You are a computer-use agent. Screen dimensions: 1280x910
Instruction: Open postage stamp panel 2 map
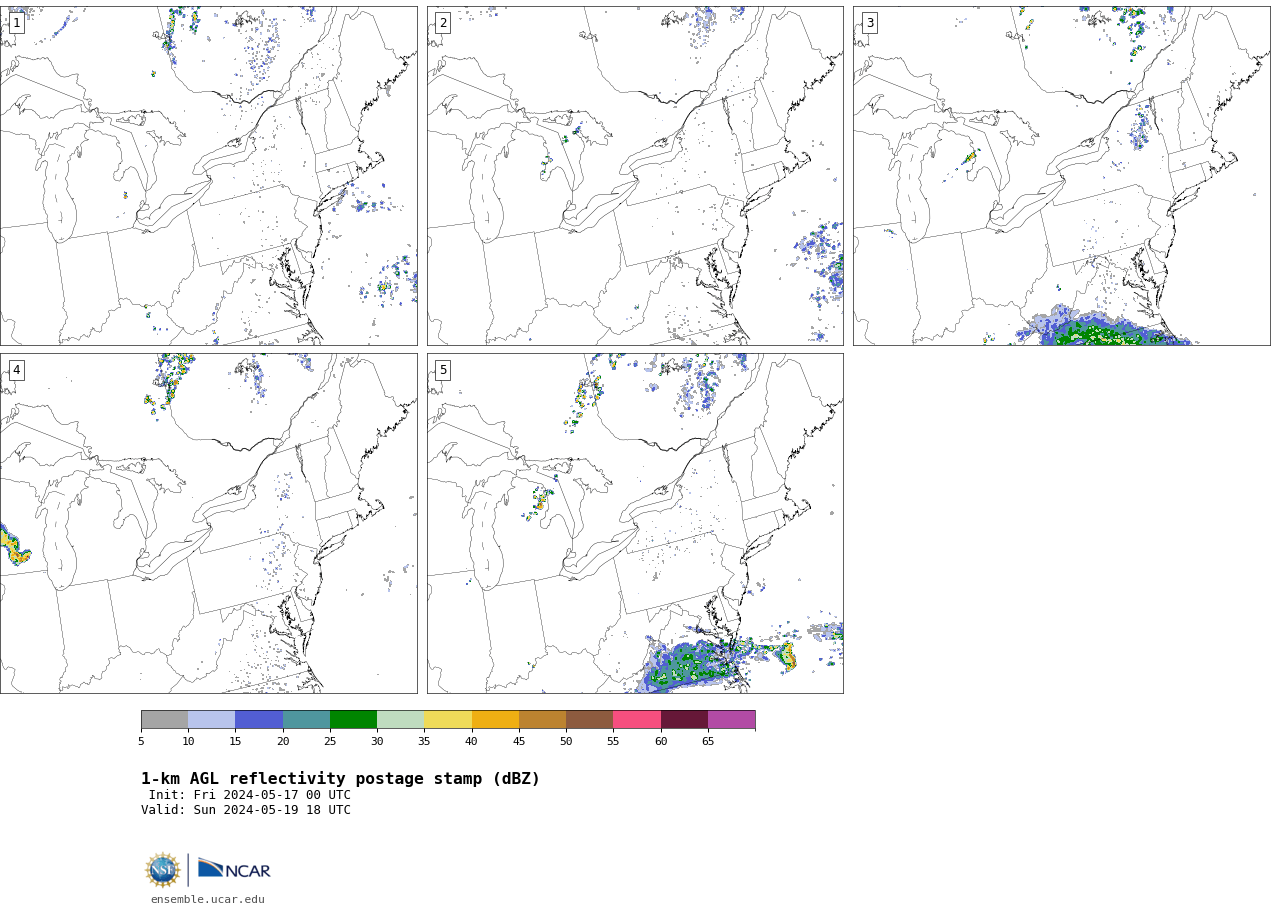[635, 176]
